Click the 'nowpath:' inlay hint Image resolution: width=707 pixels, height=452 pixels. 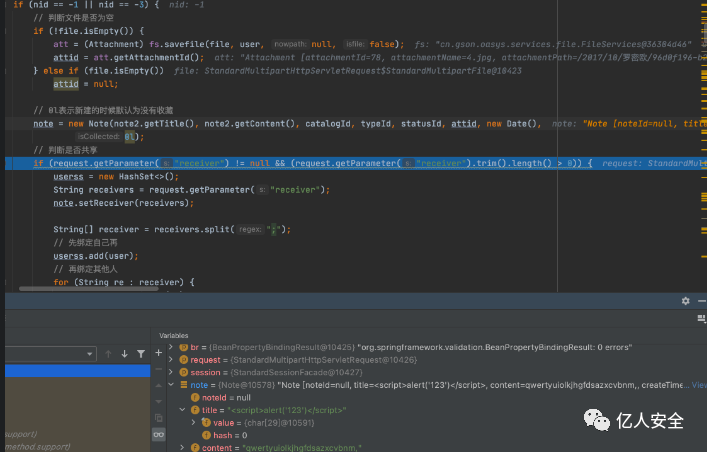(290, 44)
